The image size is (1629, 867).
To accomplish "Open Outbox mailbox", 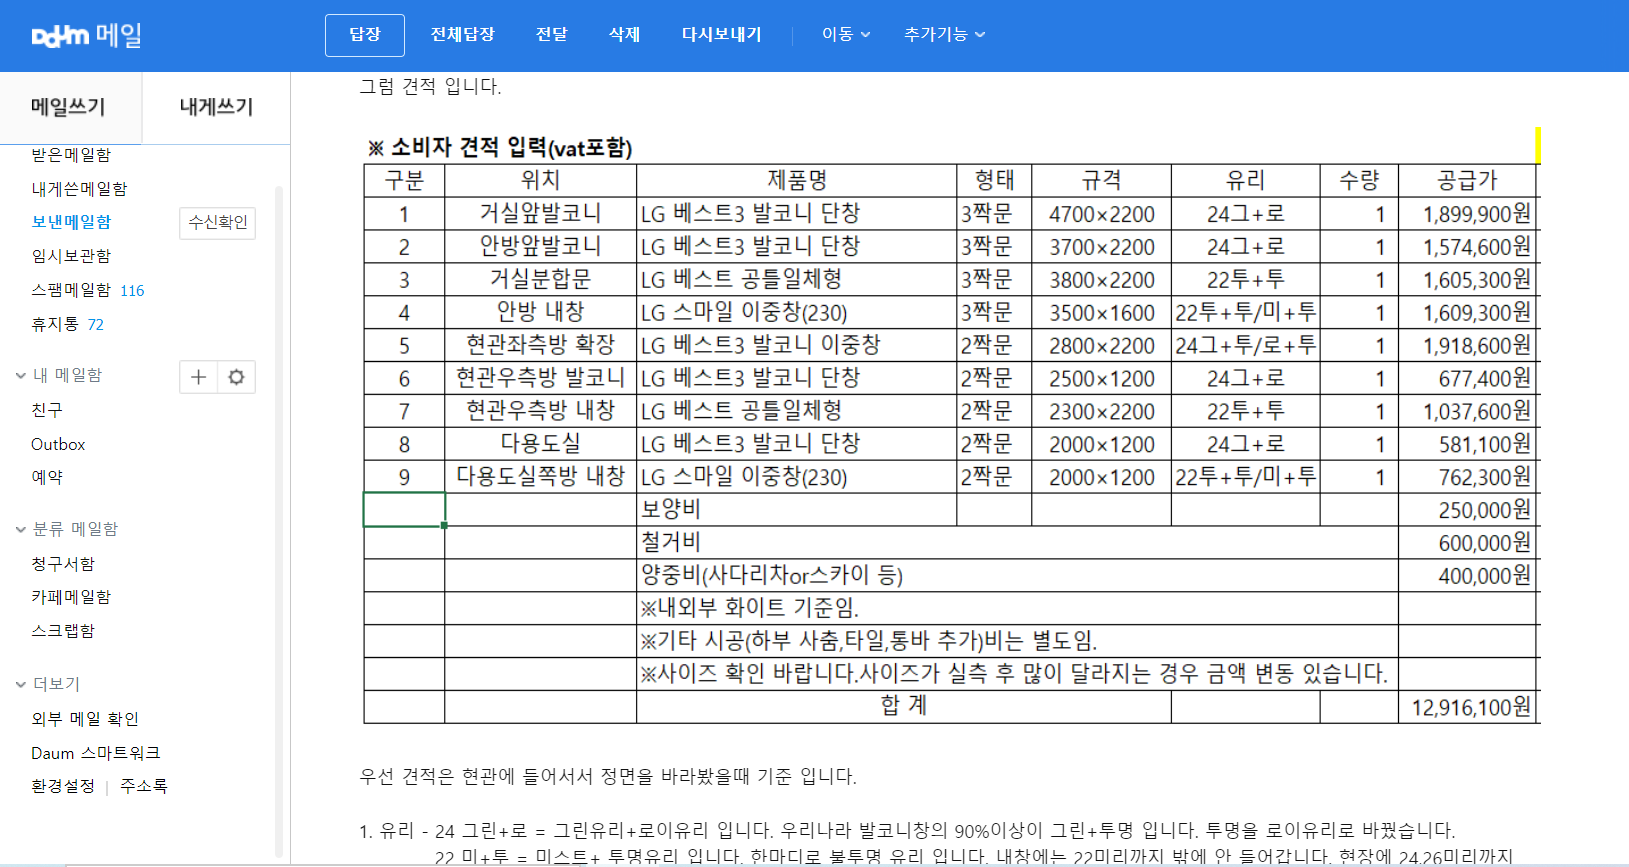I will 58,444.
